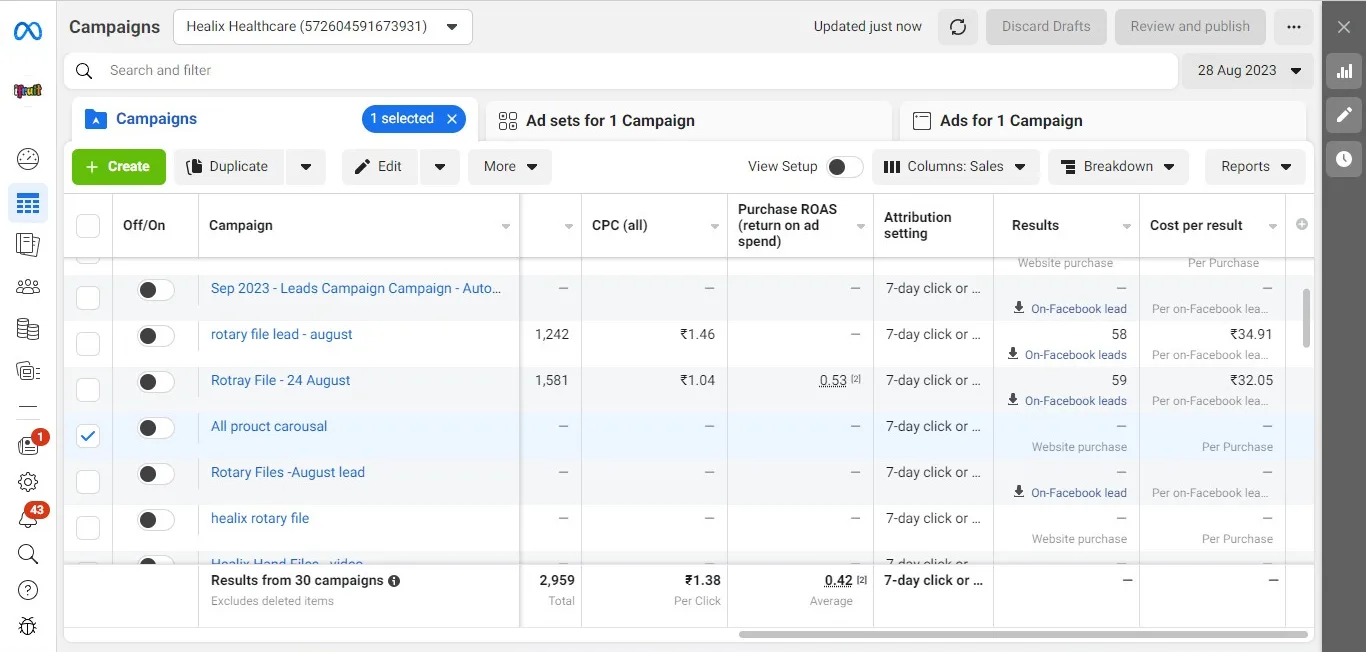Open Campaign column header sort arrow
Image resolution: width=1366 pixels, height=652 pixels.
tap(506, 227)
